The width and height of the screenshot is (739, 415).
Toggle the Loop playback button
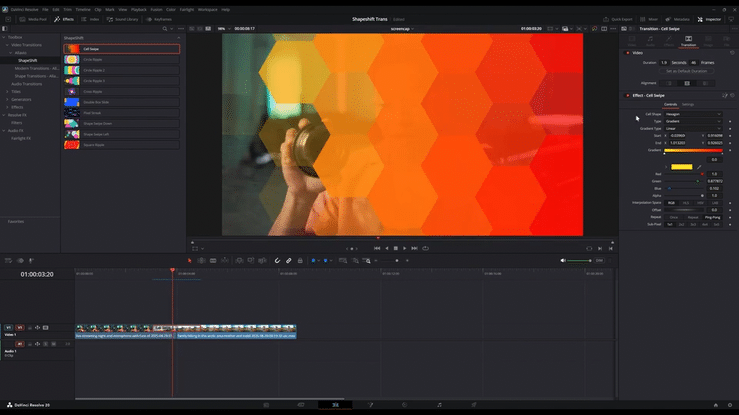426,248
